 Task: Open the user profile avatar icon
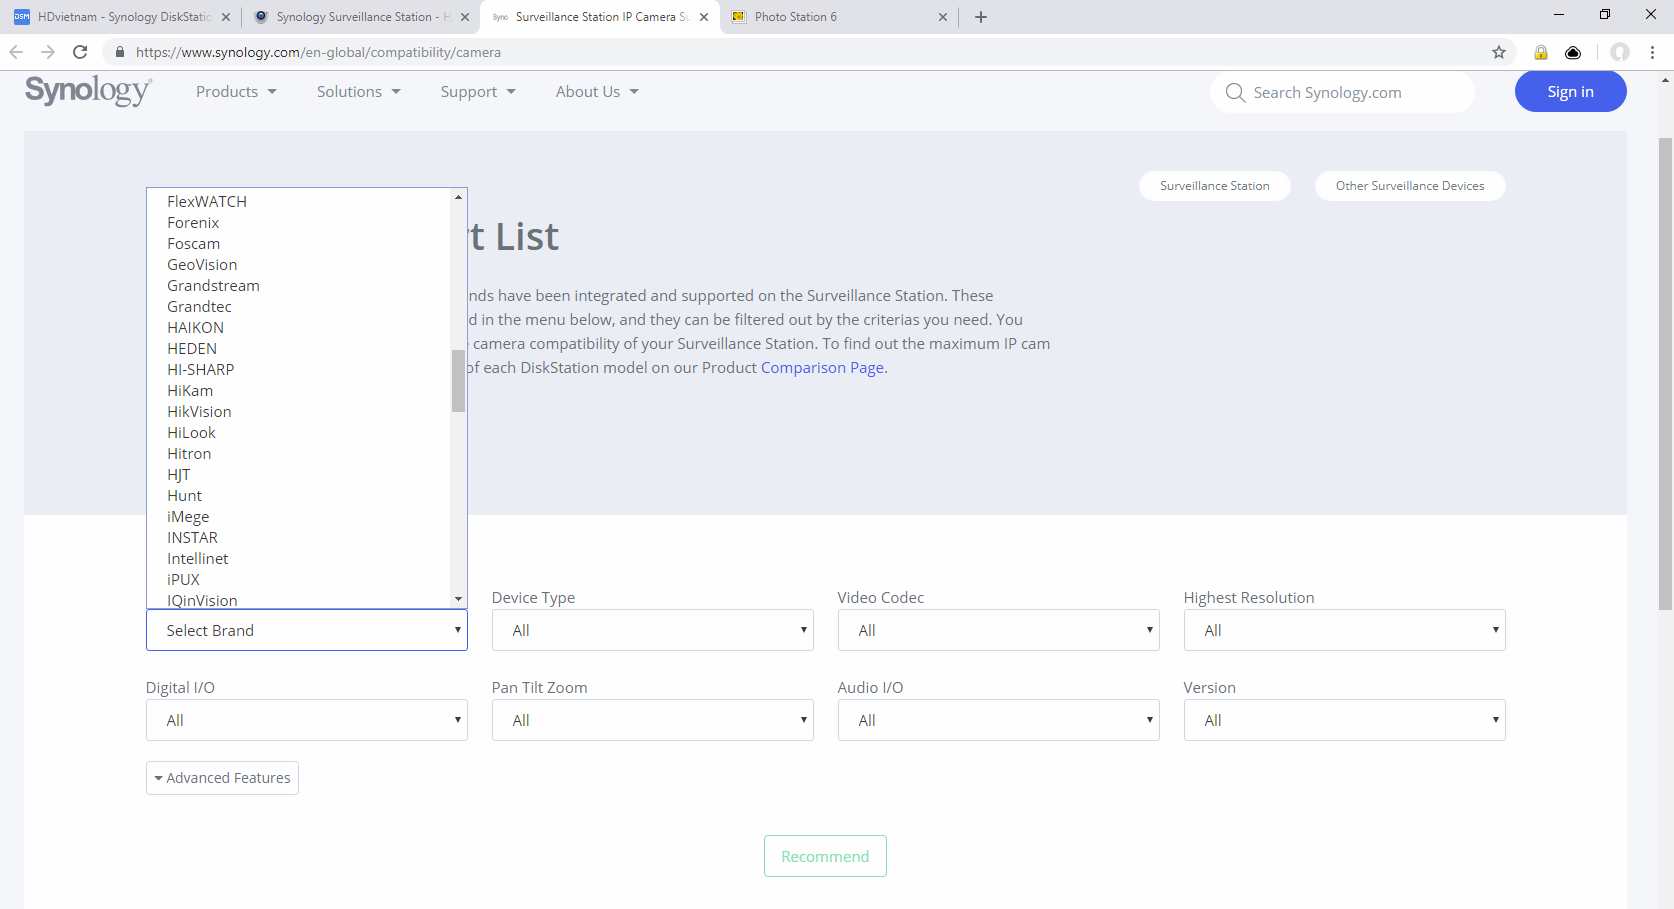pyautogui.click(x=1620, y=52)
